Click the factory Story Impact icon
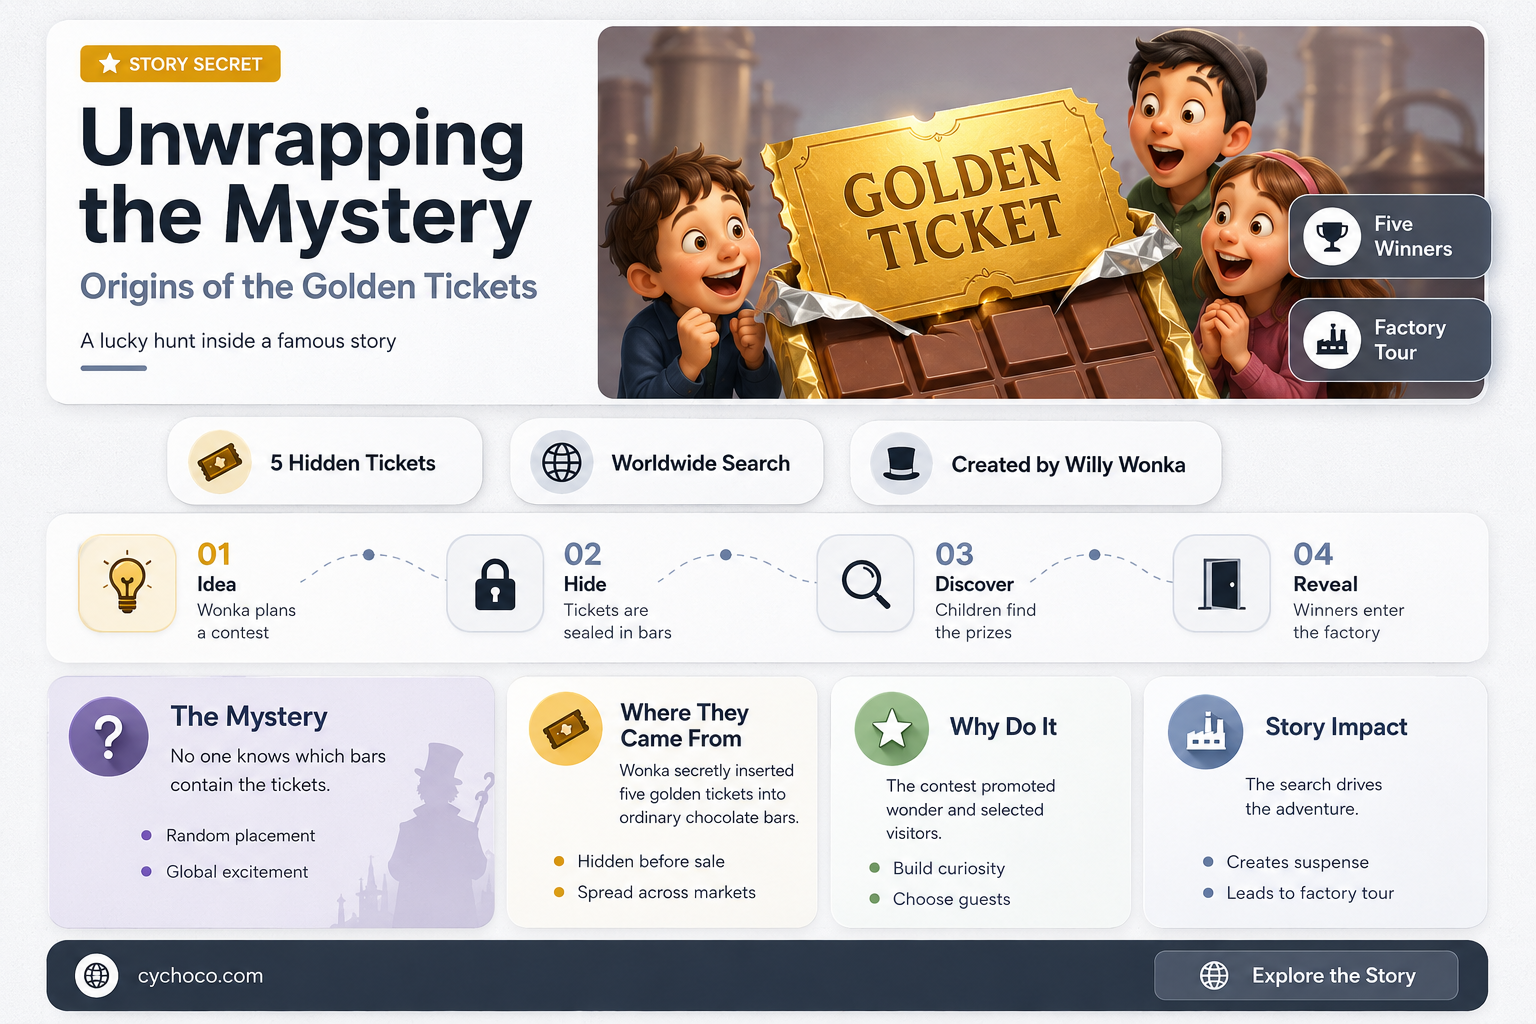 coord(1206,731)
